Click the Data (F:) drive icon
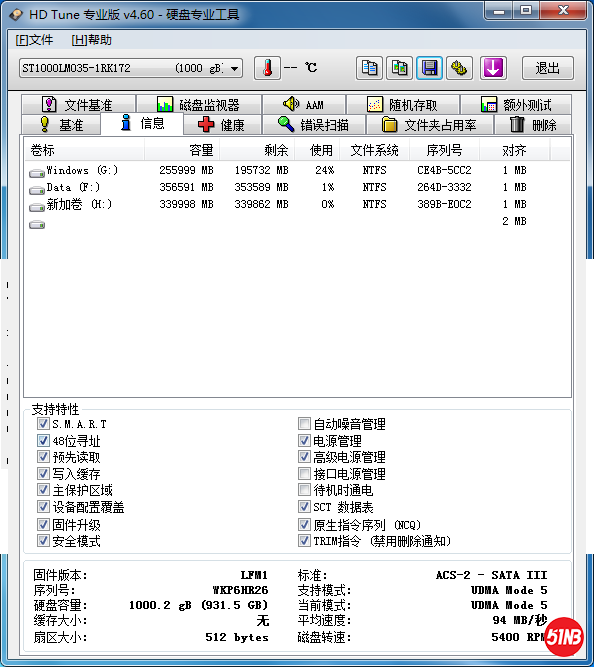Screen dimensions: 594x667 pos(37,190)
